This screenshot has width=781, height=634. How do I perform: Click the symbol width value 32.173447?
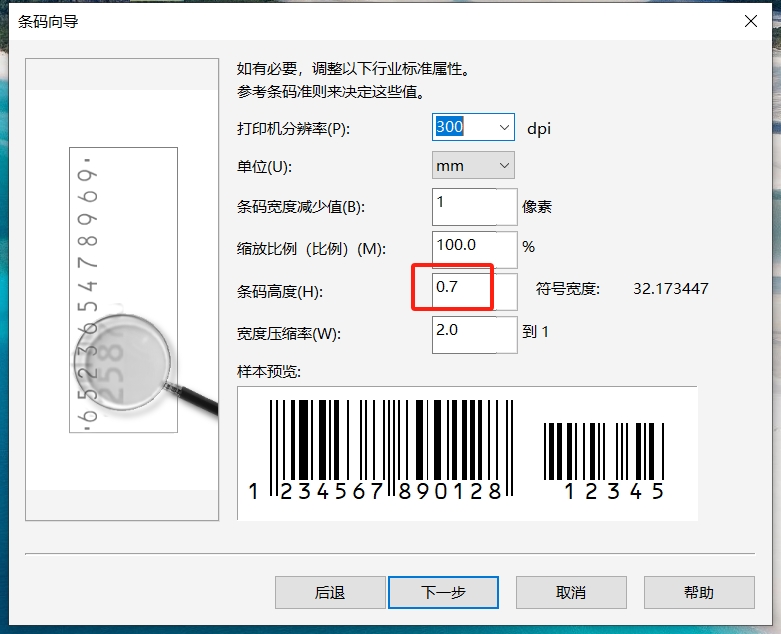pos(670,289)
